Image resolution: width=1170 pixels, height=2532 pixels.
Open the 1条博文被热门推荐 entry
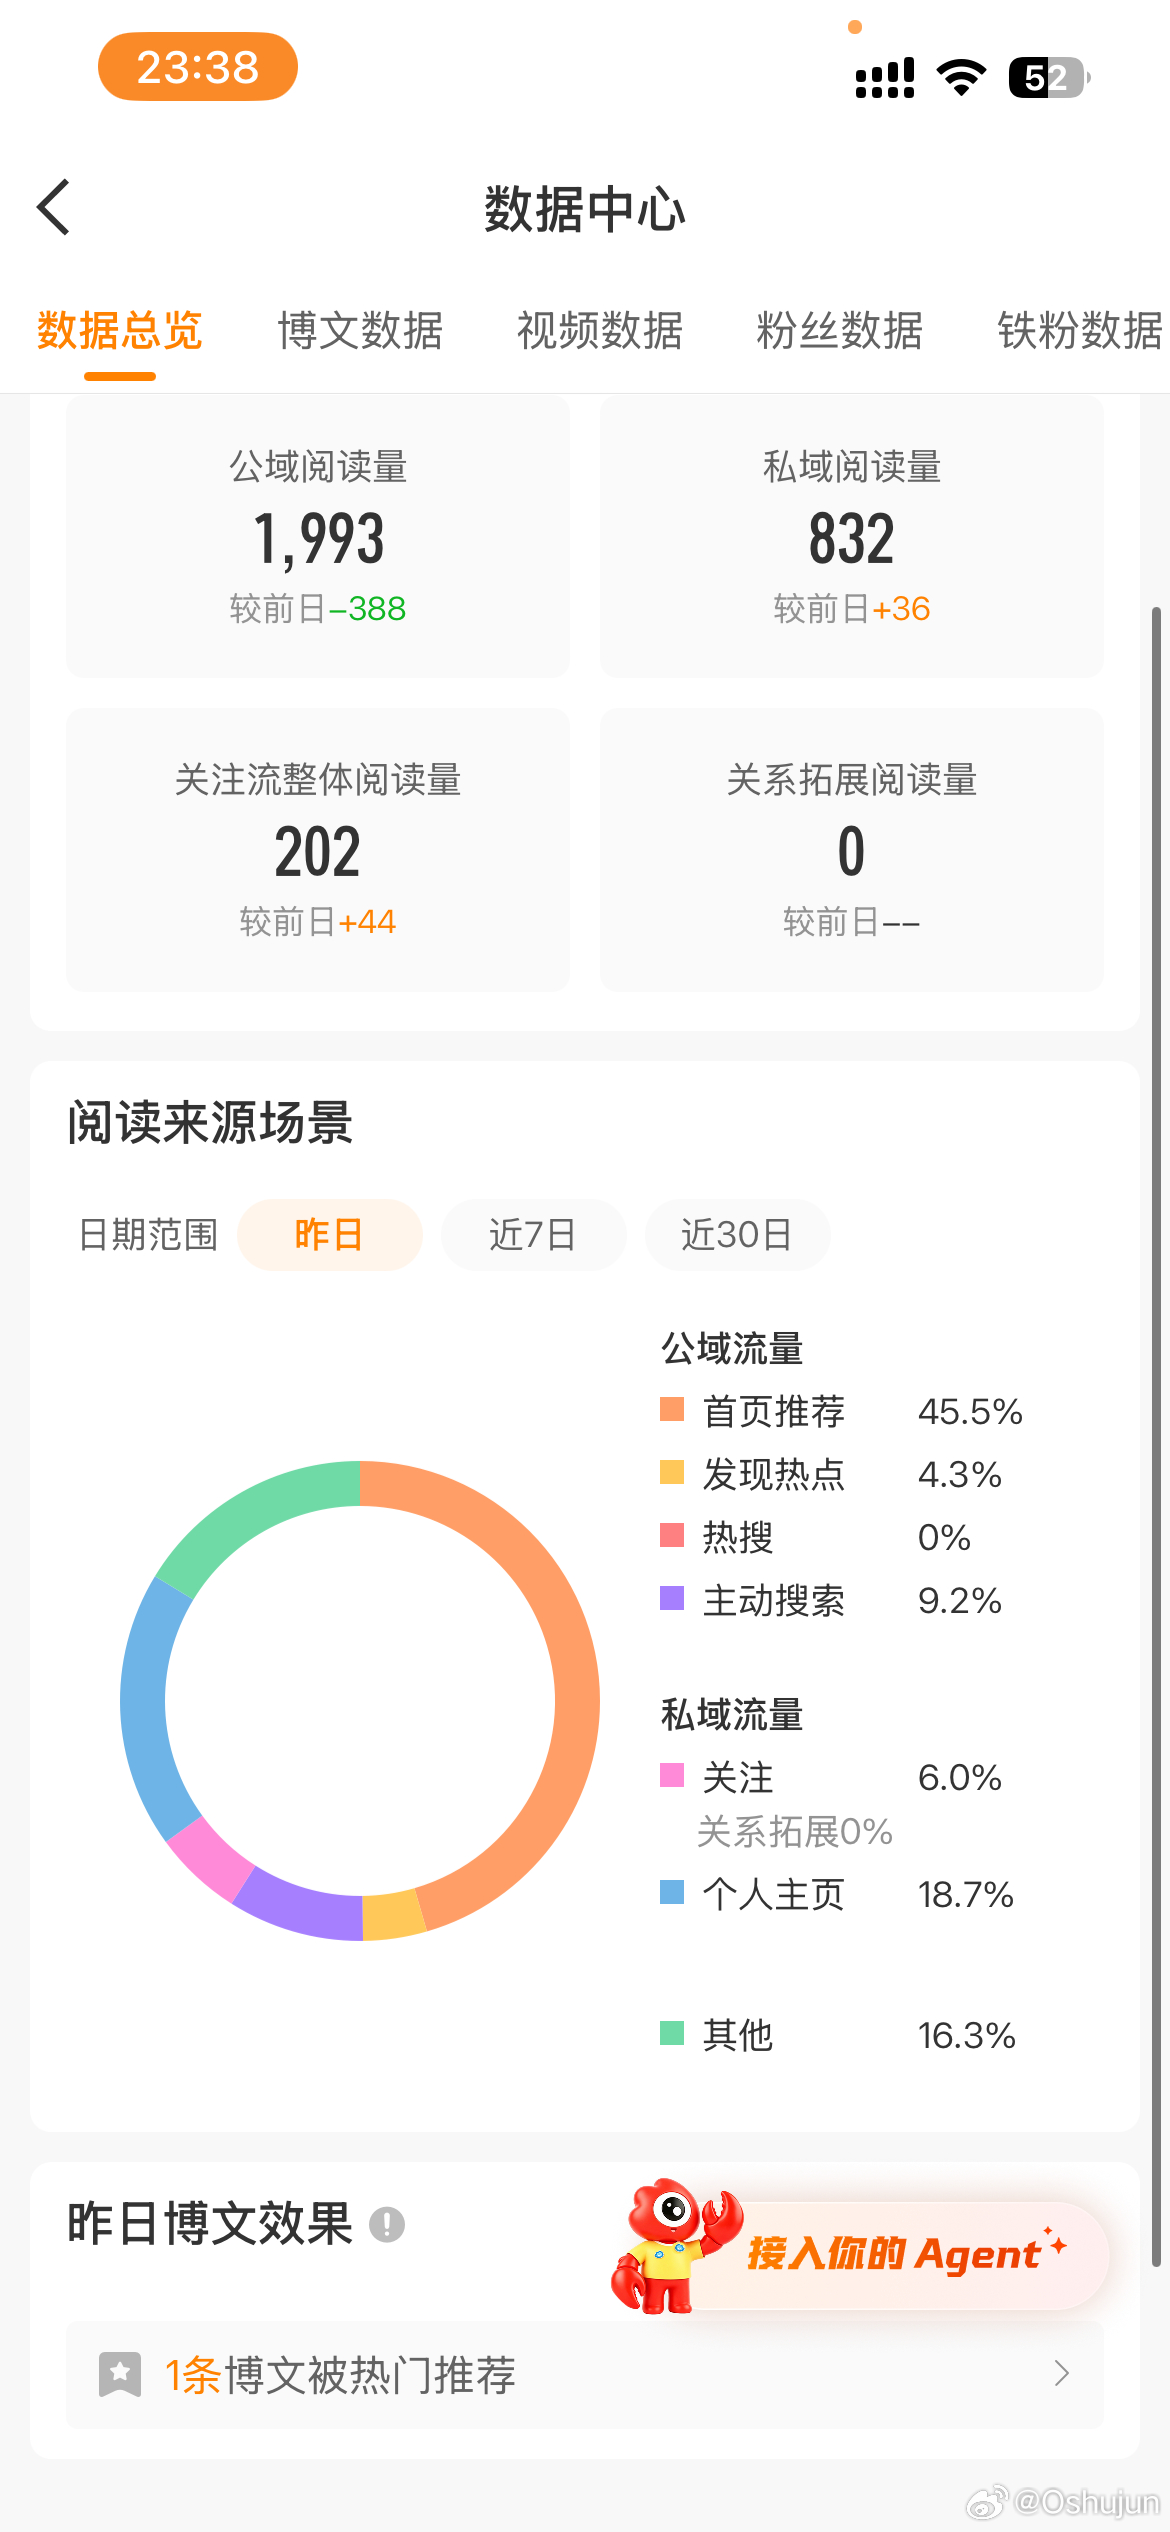tap(584, 2375)
